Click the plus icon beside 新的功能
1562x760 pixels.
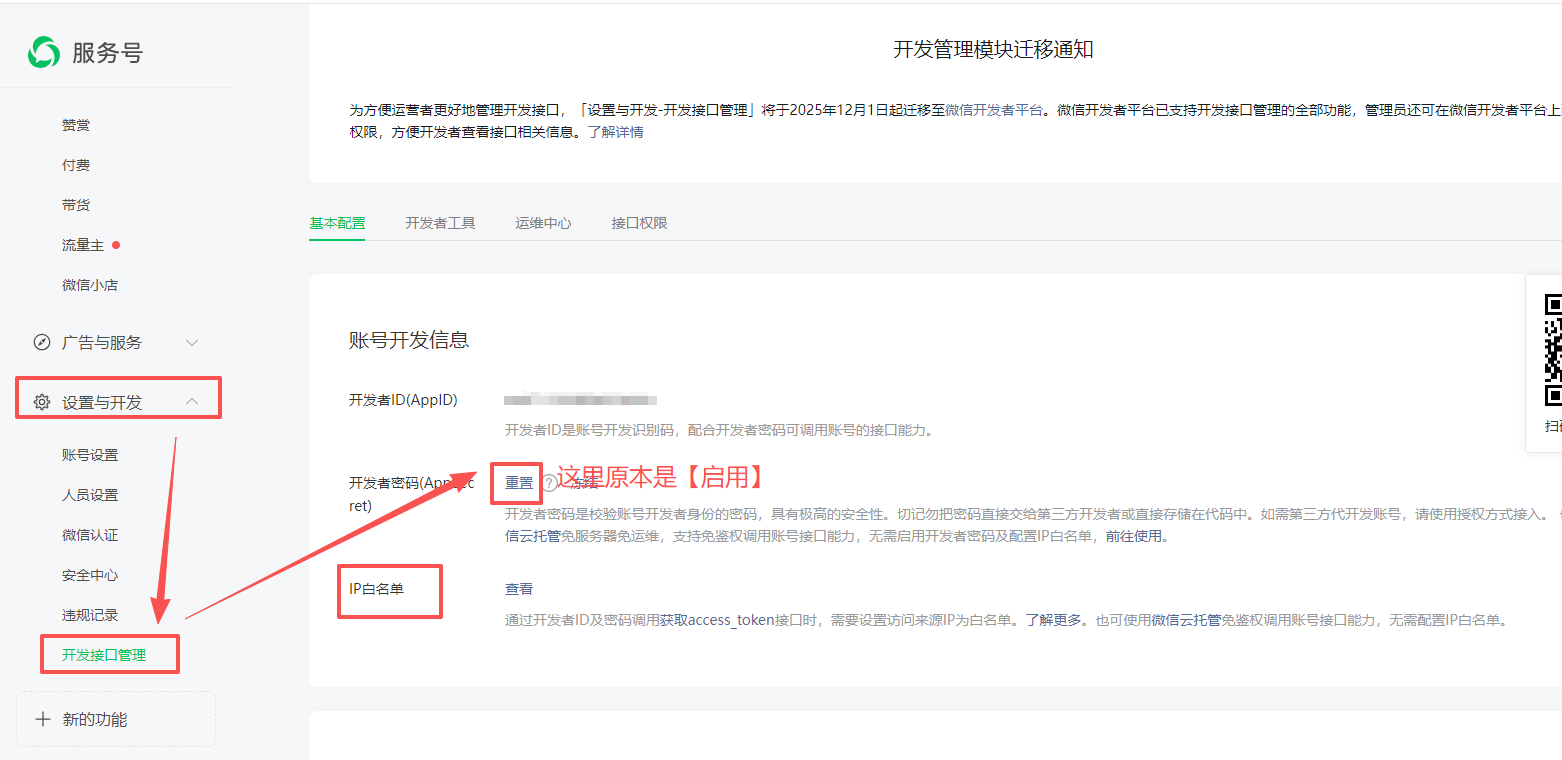pyautogui.click(x=43, y=719)
